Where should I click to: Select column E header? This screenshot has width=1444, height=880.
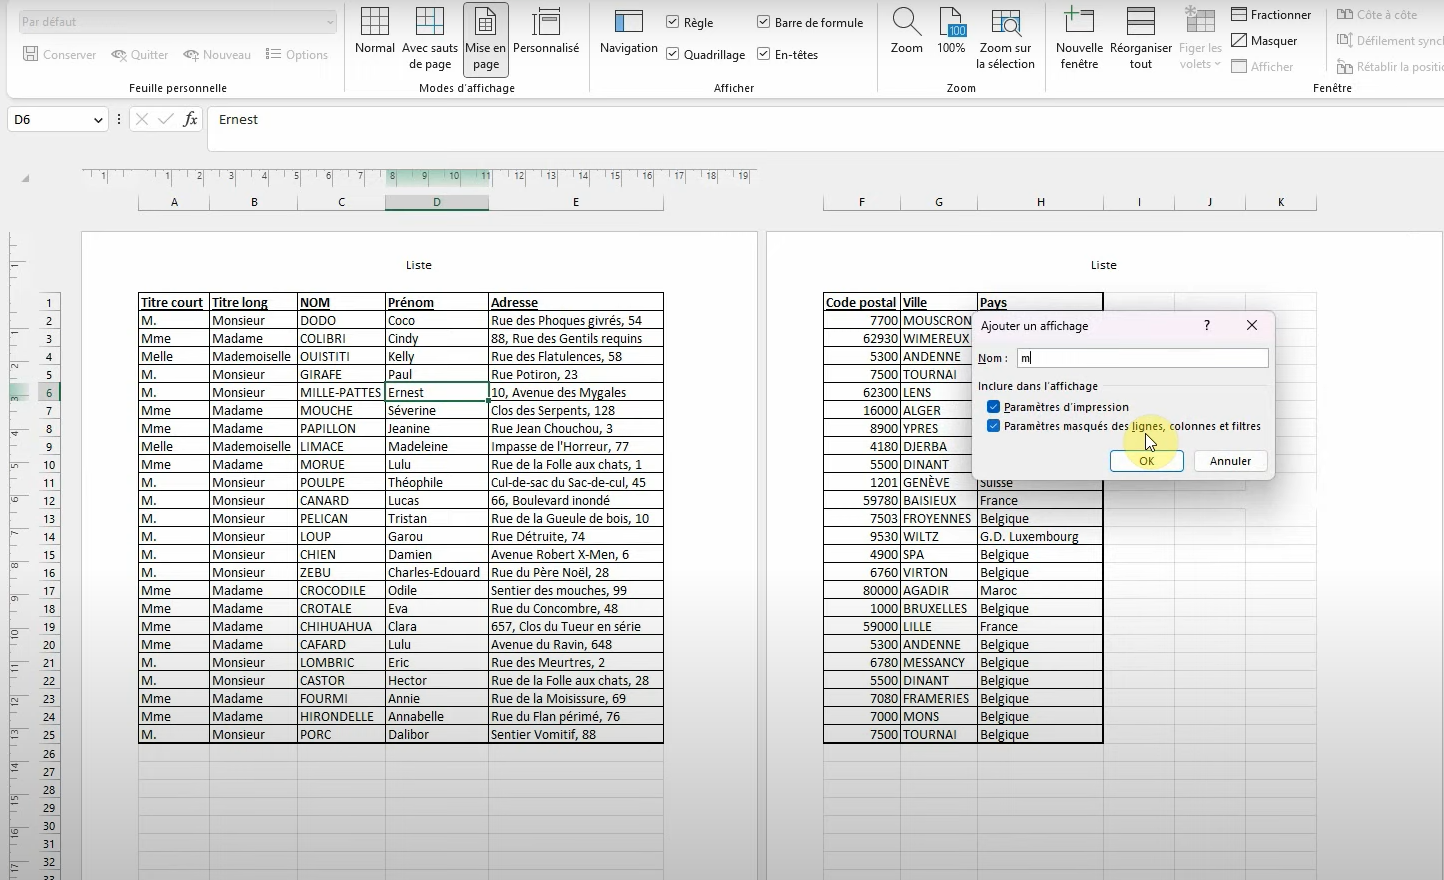pyautogui.click(x=576, y=202)
